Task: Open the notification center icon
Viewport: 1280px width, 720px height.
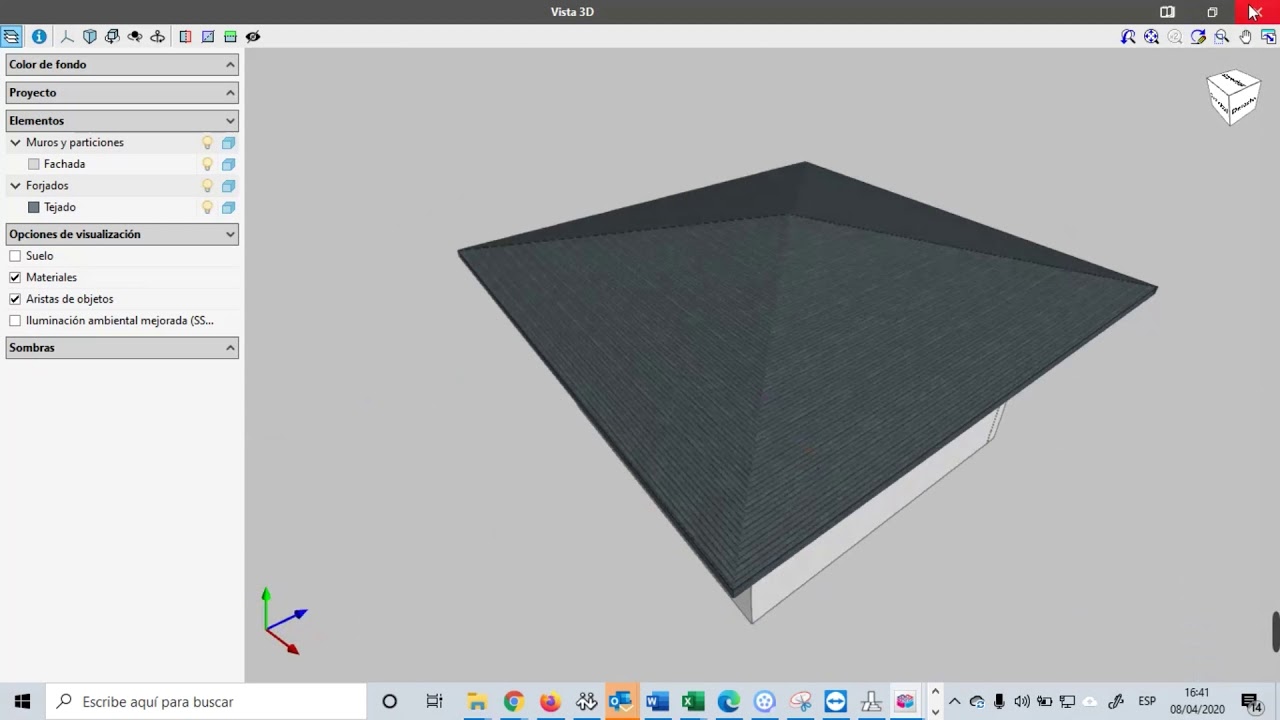Action: click(x=1251, y=702)
